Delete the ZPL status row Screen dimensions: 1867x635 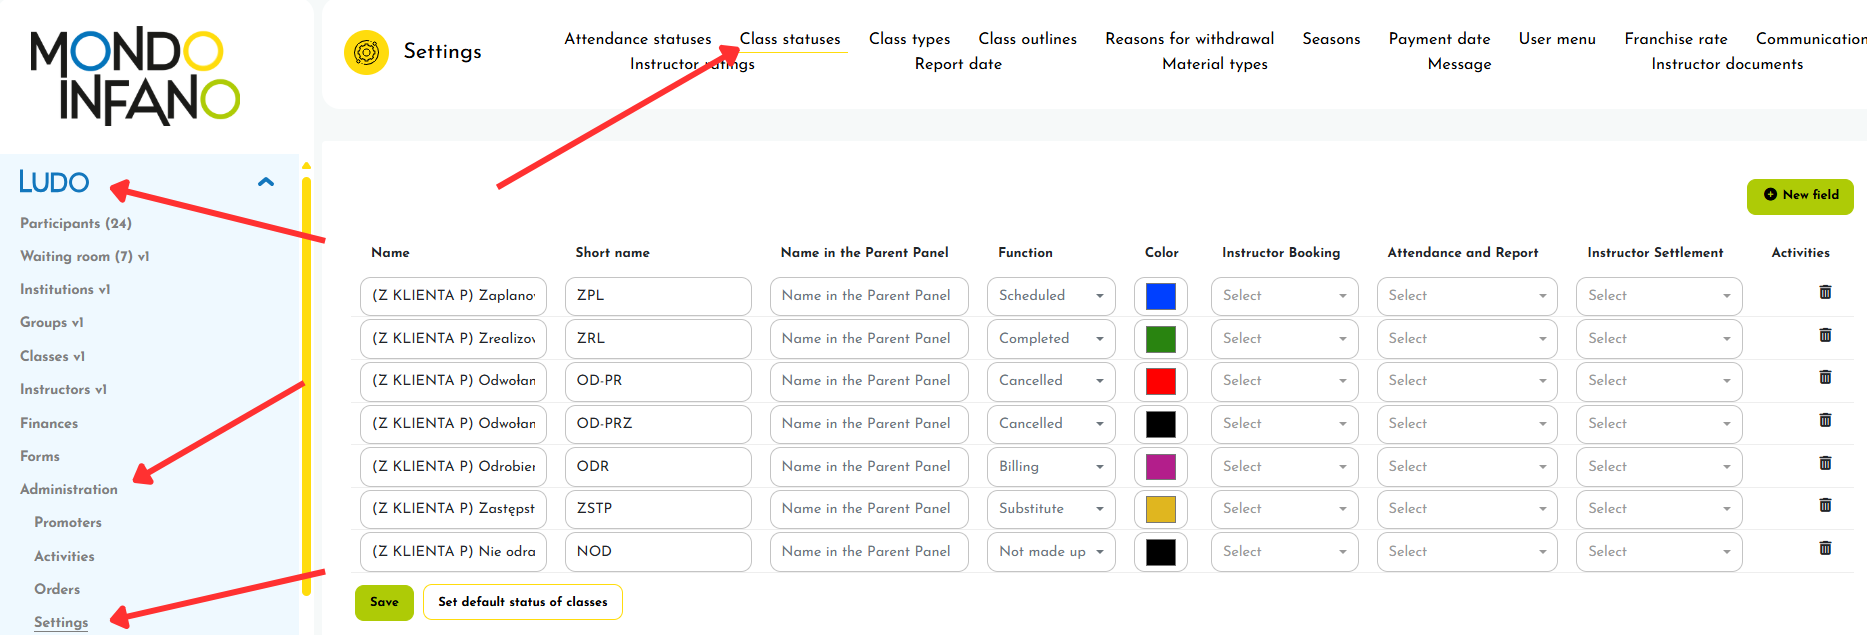pyautogui.click(x=1824, y=292)
